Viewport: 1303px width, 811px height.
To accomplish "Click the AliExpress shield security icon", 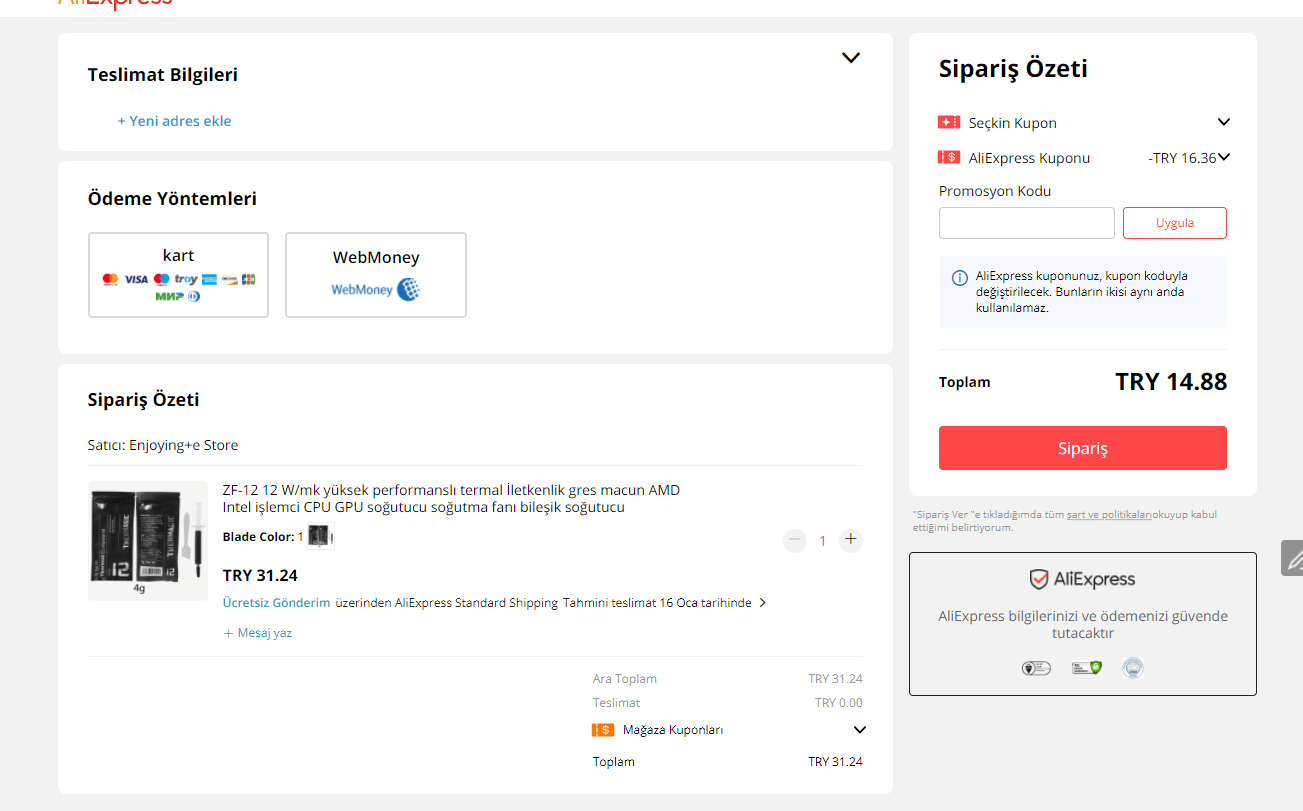I will [x=1039, y=580].
